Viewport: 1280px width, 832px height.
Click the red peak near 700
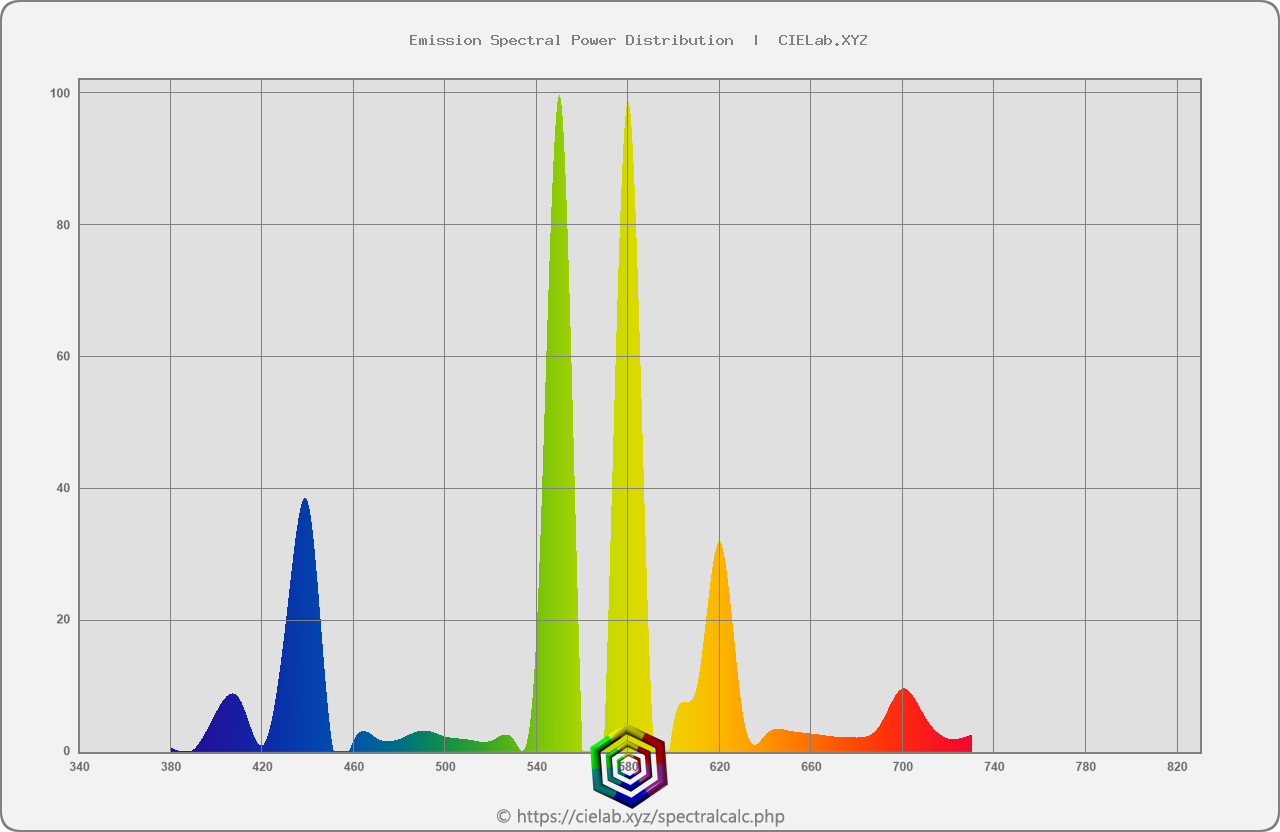coord(903,720)
